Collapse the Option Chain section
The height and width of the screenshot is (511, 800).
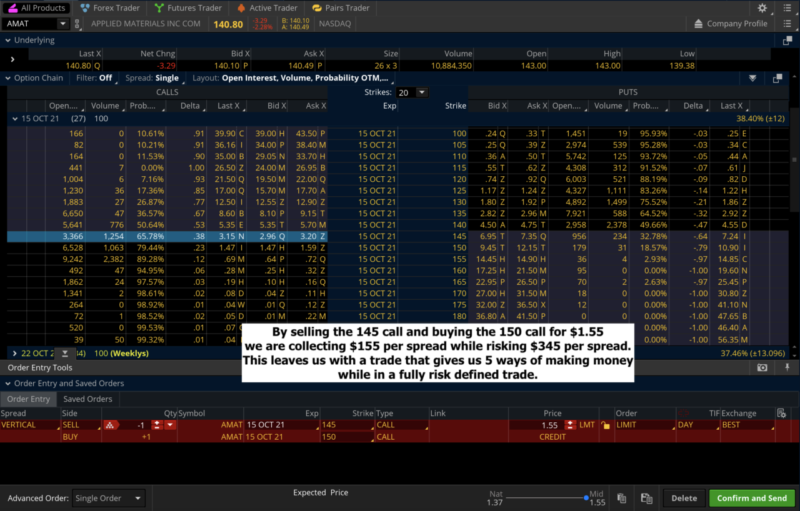pos(8,78)
